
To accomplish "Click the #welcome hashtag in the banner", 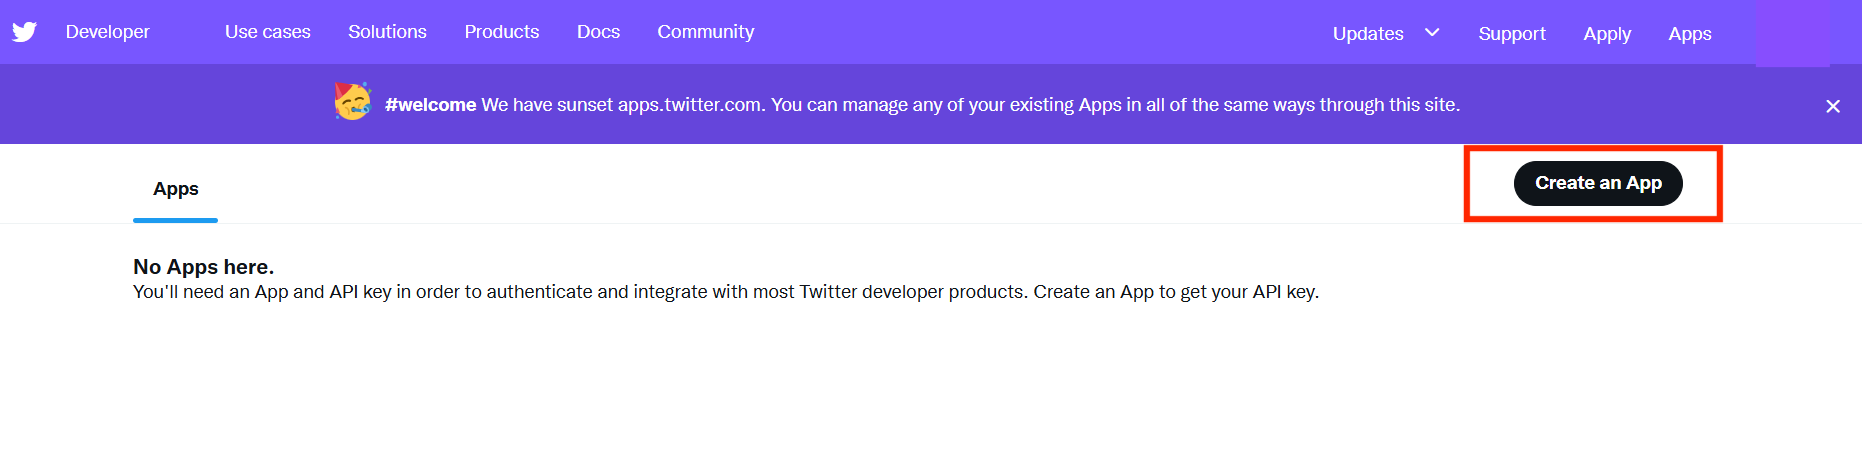I will coord(430,105).
